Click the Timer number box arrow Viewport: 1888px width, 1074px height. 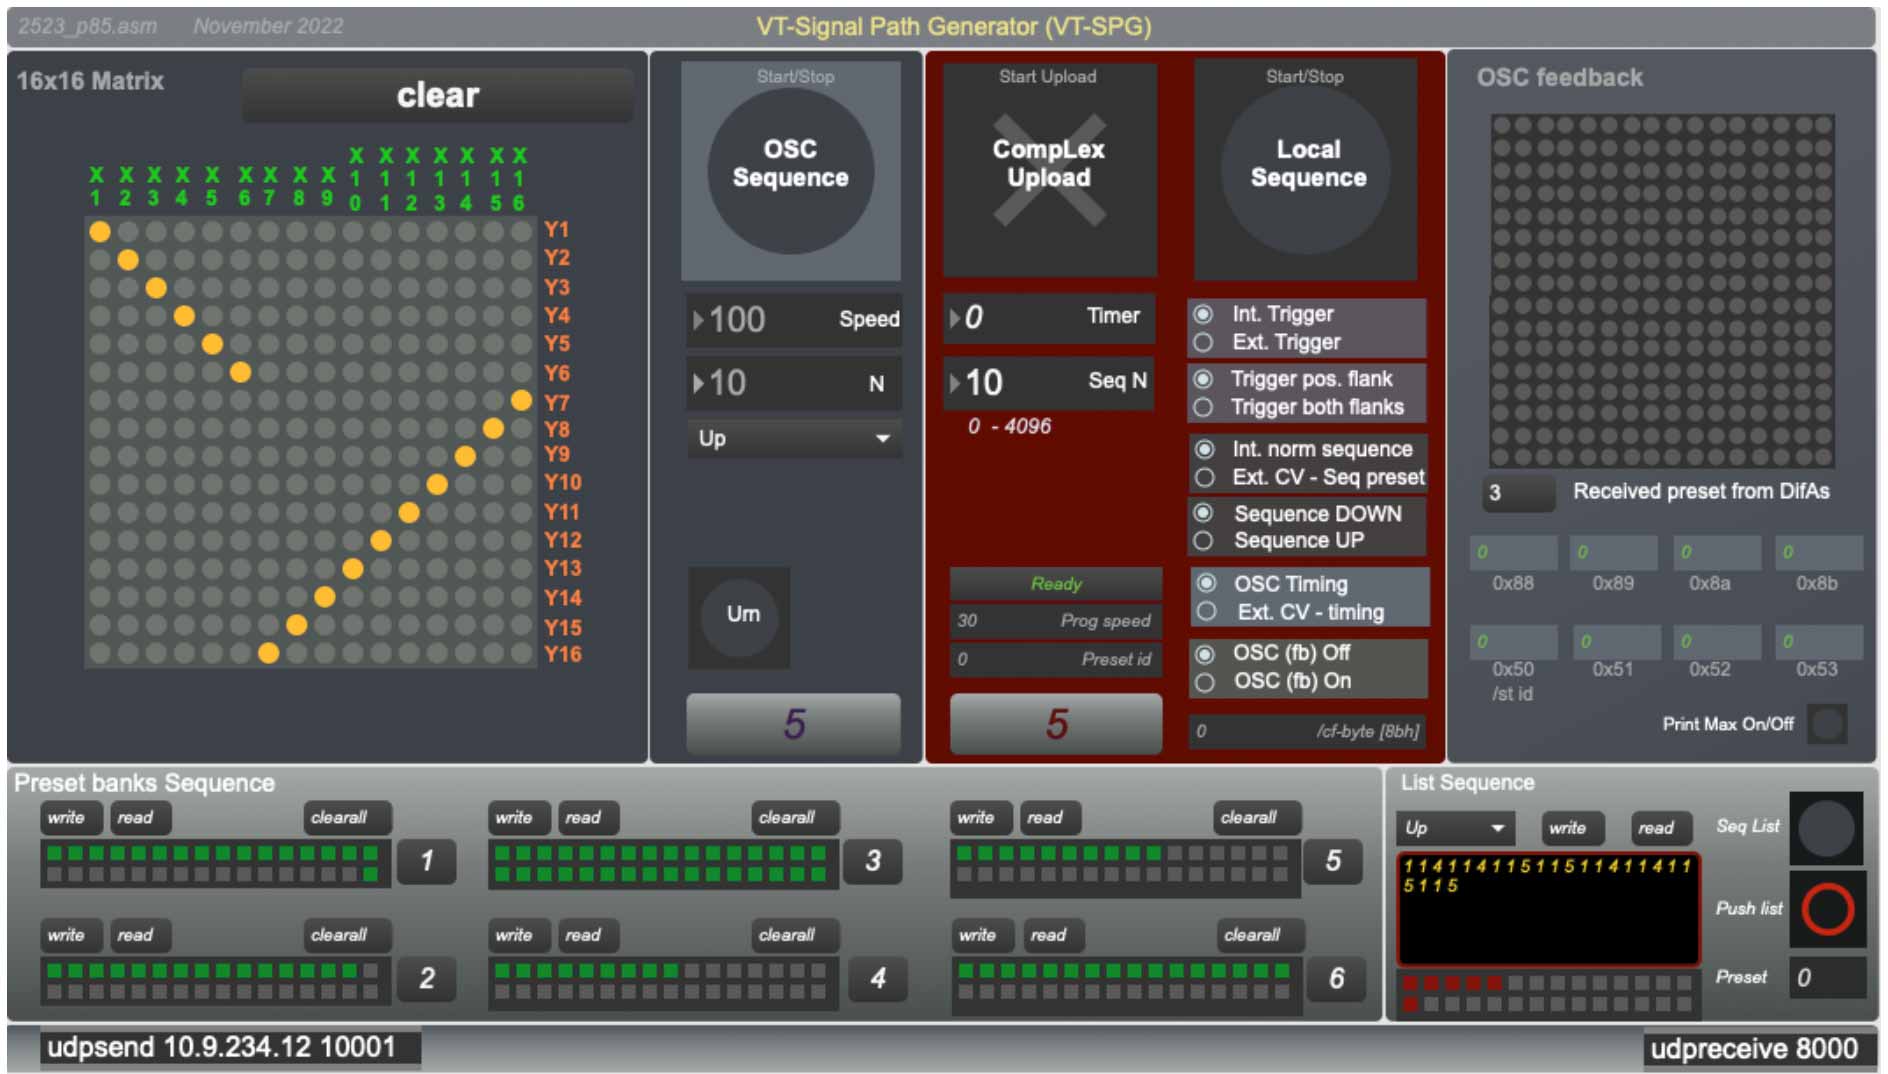pos(955,318)
